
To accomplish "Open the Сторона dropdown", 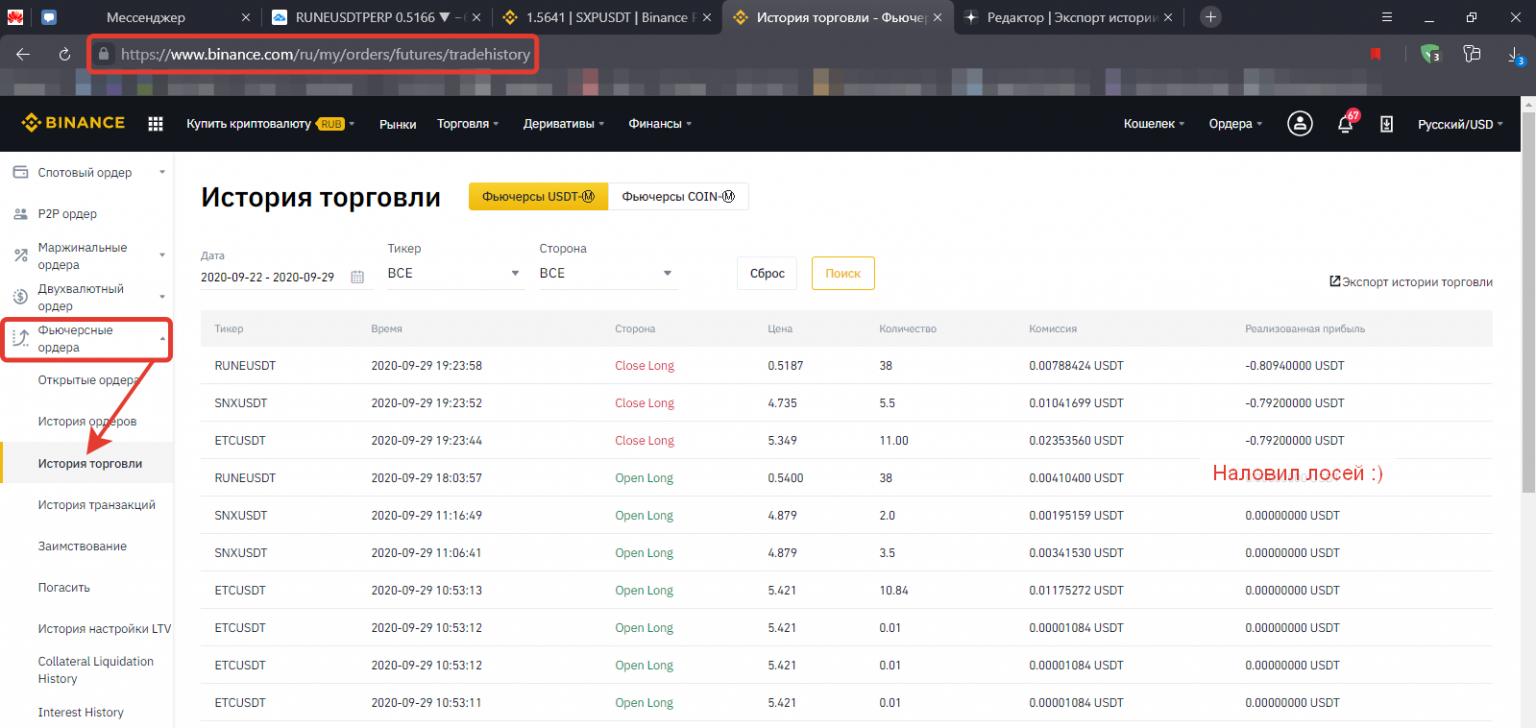I will (x=608, y=273).
